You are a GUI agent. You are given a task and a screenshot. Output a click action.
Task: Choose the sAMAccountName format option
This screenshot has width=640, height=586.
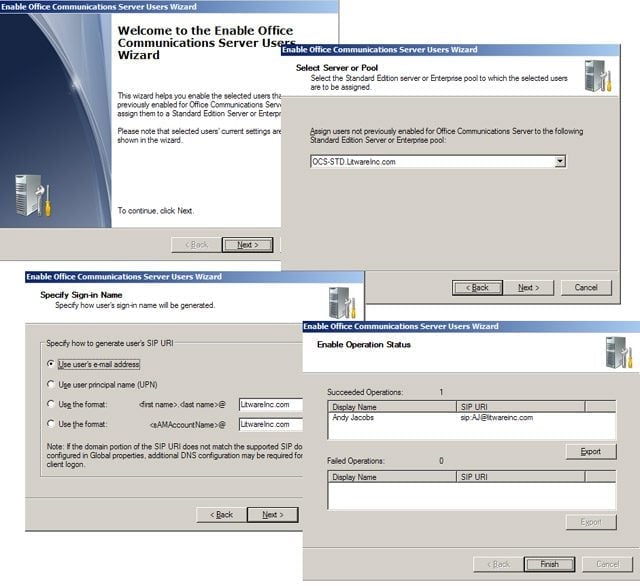[x=51, y=424]
